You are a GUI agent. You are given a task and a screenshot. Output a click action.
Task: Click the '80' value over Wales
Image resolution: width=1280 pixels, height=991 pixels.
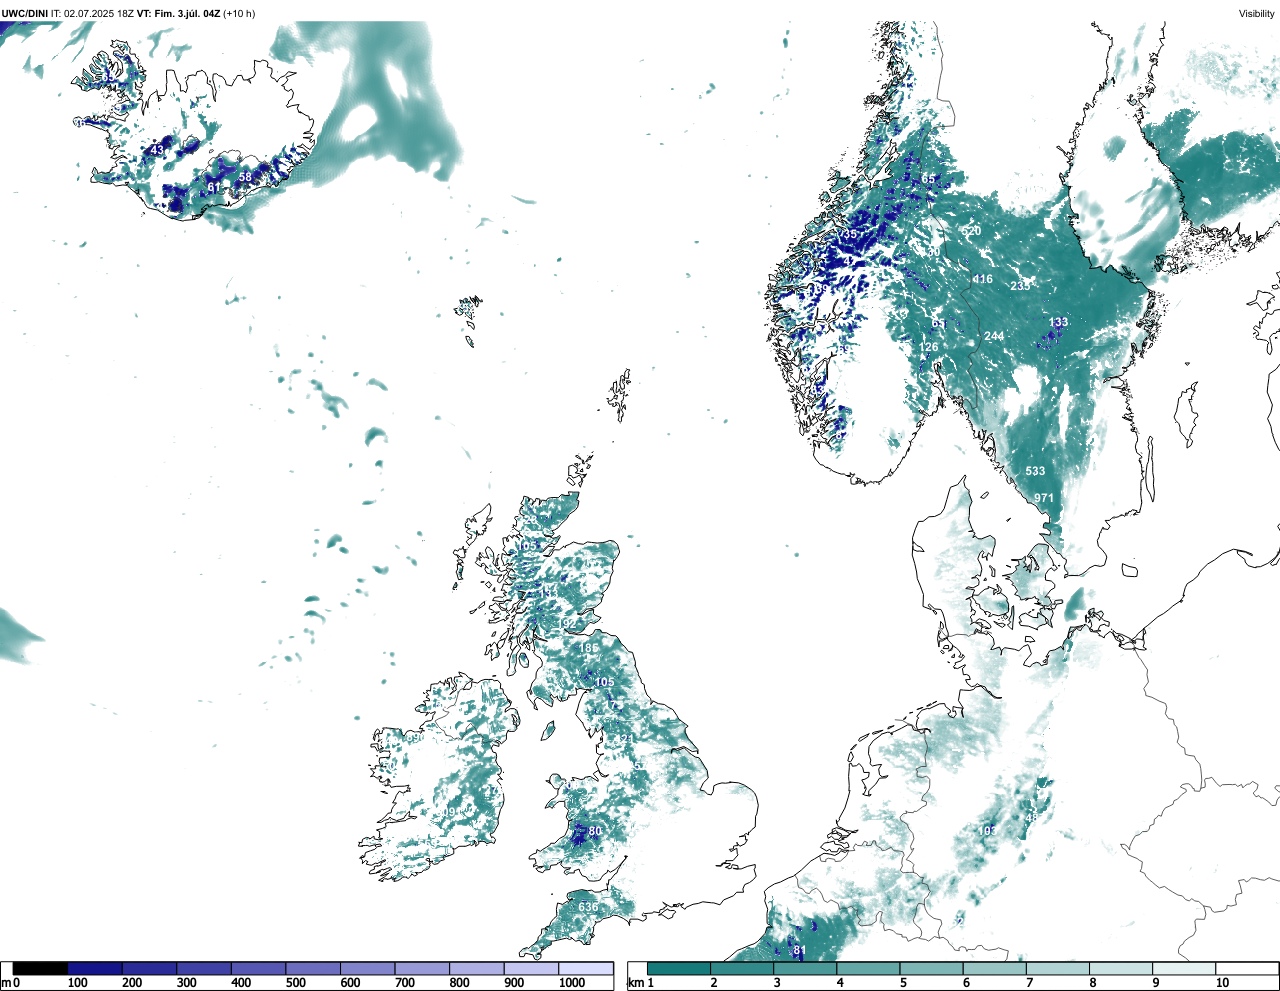pos(595,831)
